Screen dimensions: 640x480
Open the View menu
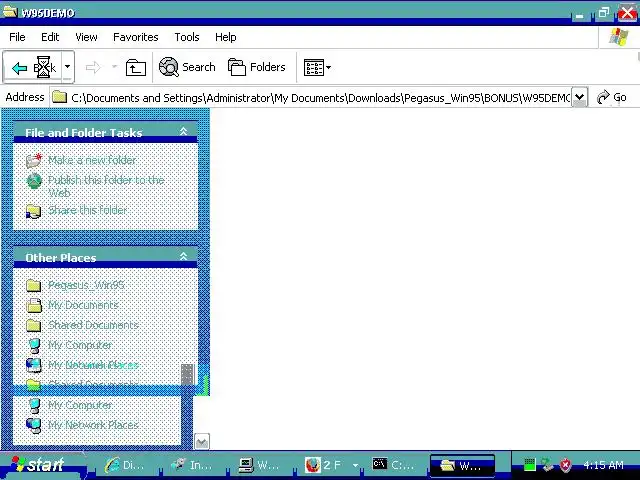click(86, 37)
